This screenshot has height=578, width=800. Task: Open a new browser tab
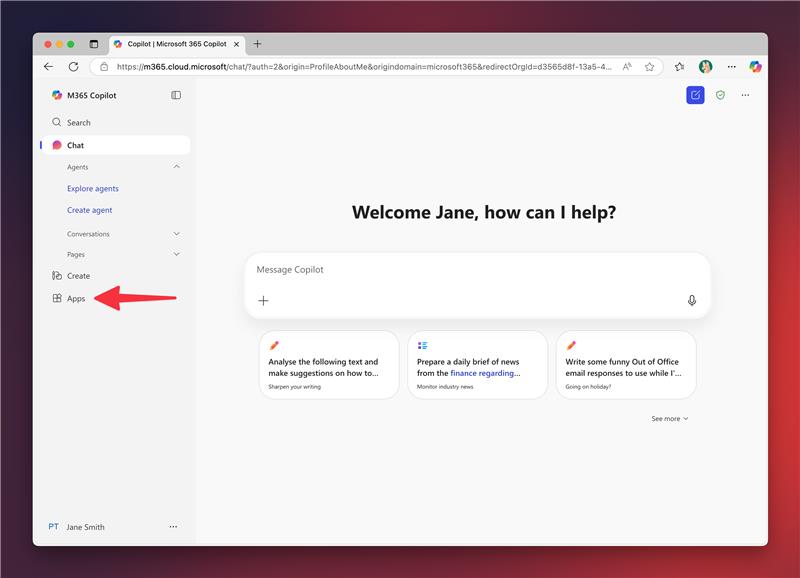click(258, 44)
